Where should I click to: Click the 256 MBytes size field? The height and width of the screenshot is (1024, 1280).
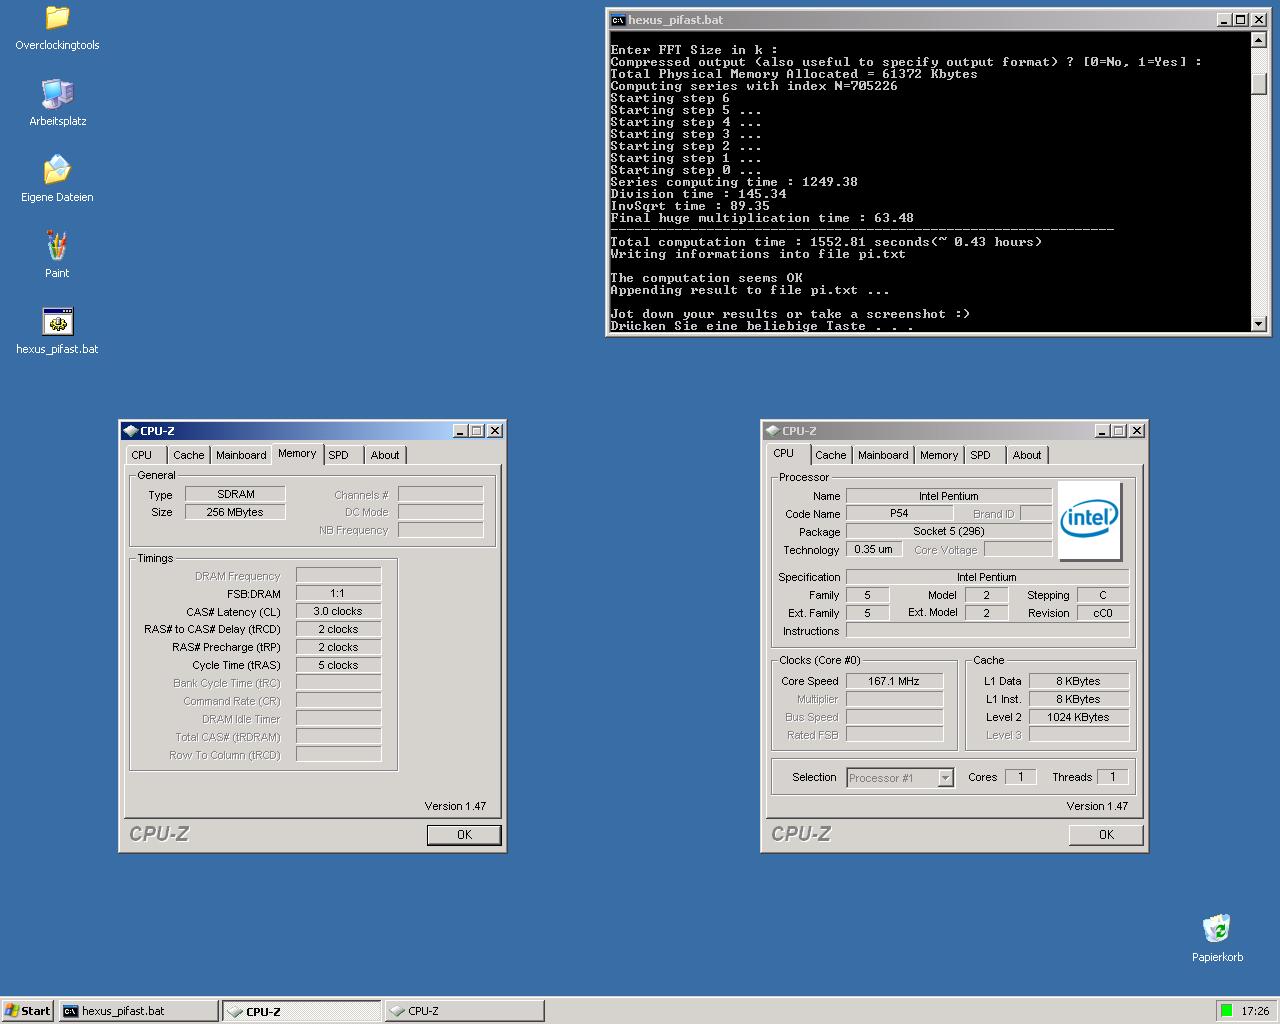click(x=236, y=512)
